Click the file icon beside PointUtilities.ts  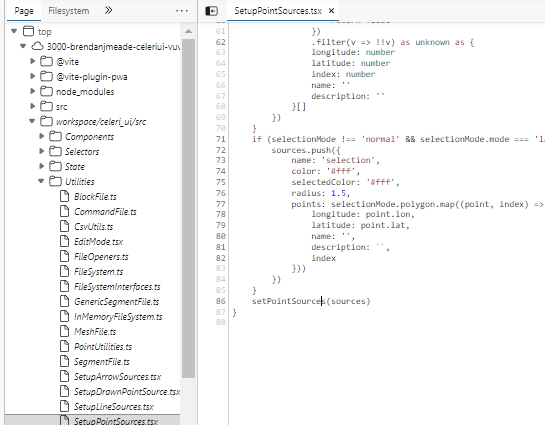64,346
